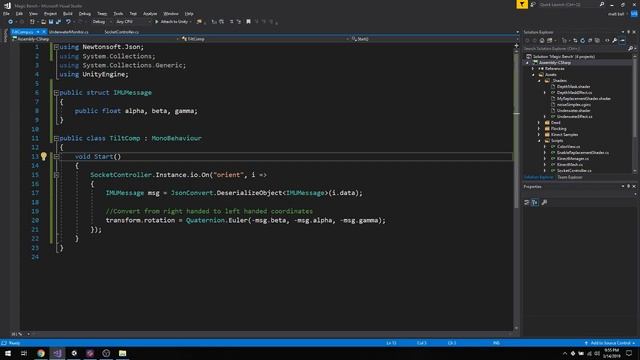The image size is (640, 360).
Task: Click the Navigate Backward toolbar icon
Action: tap(11, 22)
